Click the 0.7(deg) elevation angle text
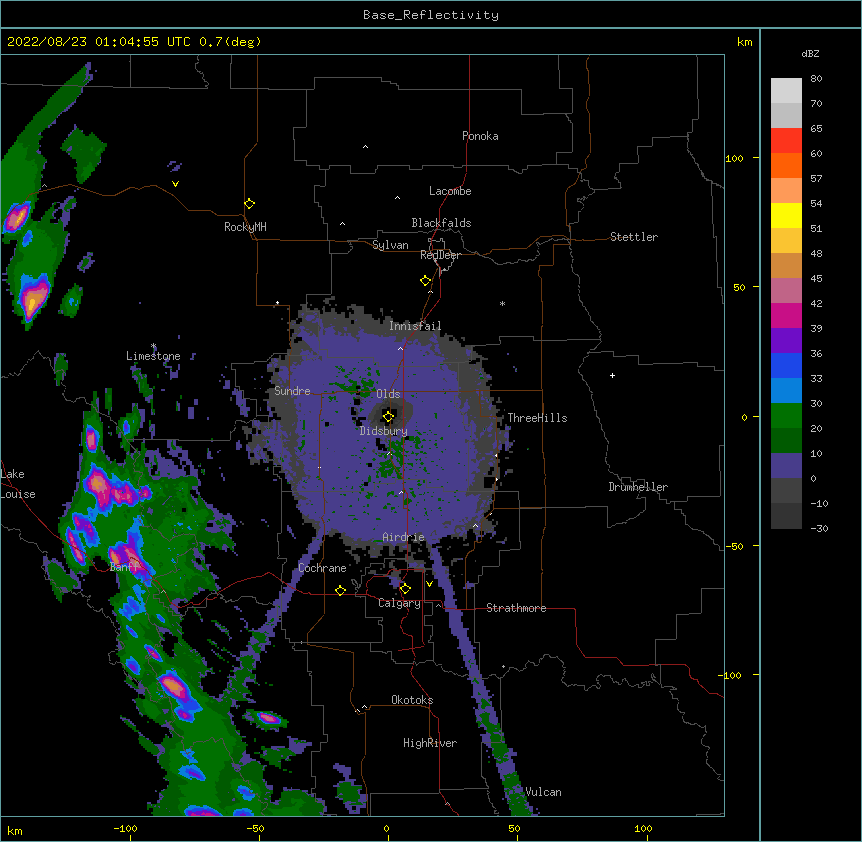862x842 pixels. coord(230,42)
